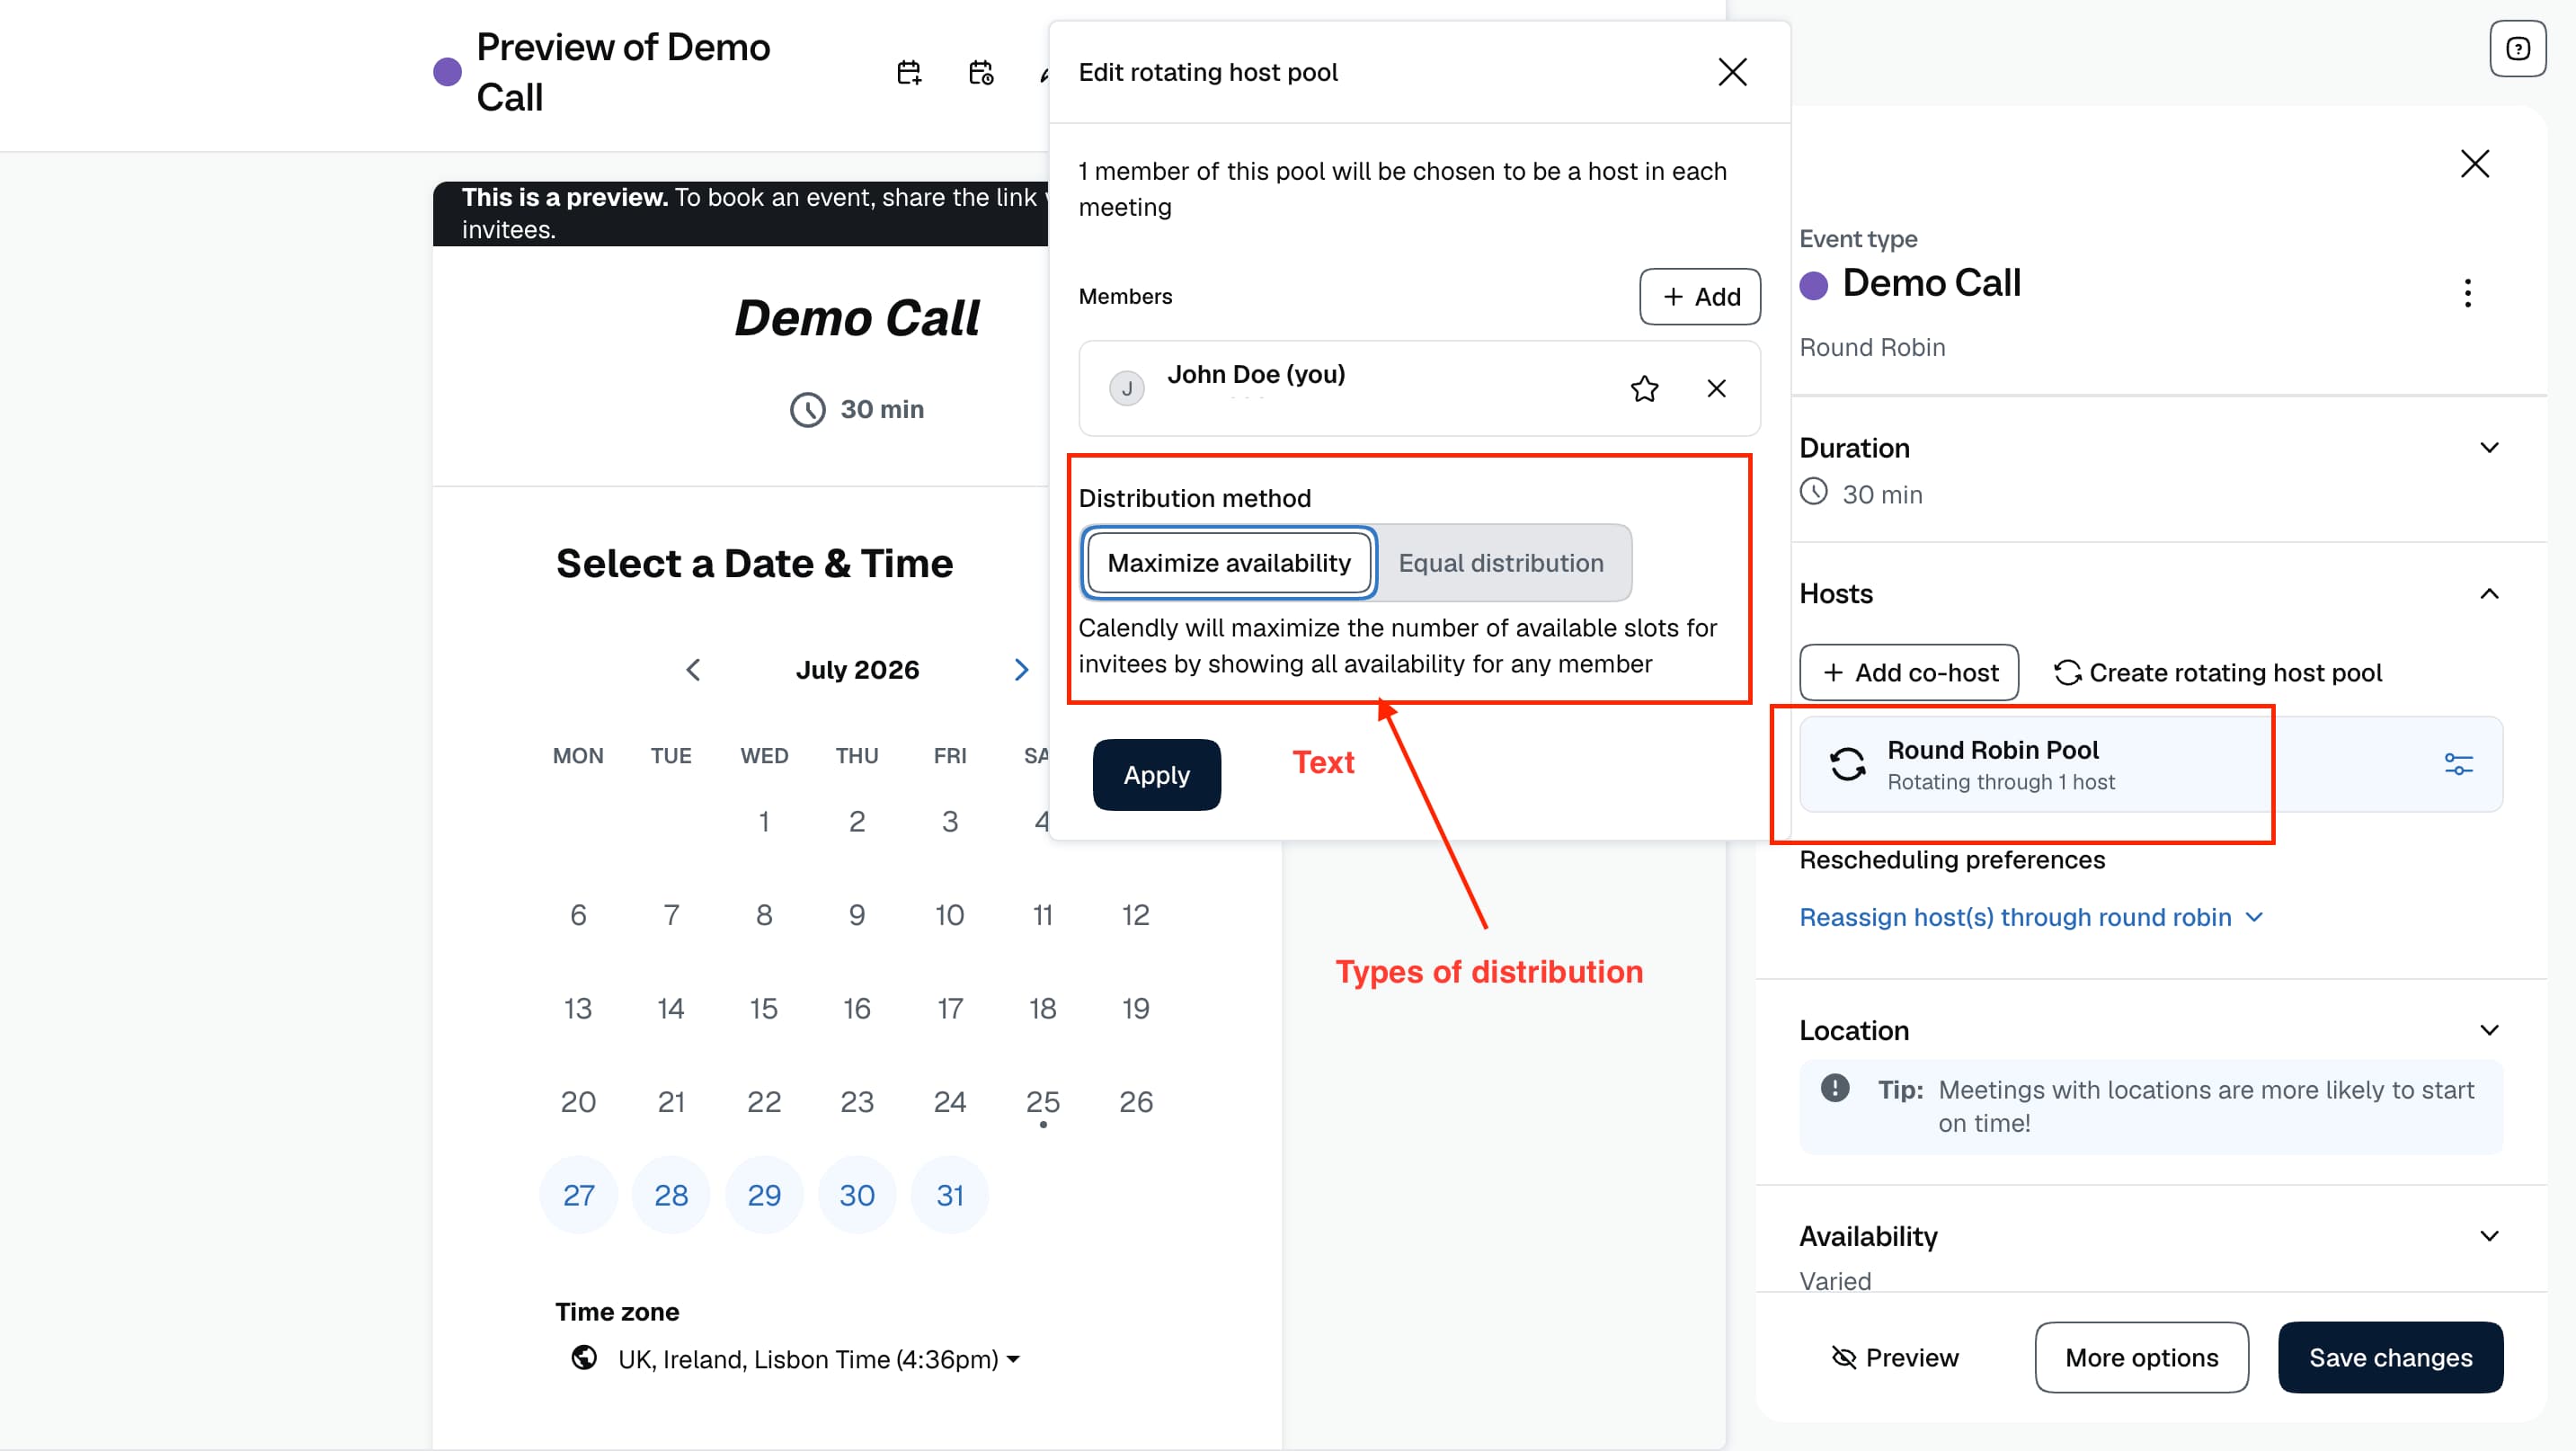
Task: Open the help icon at top right
Action: (x=2517, y=48)
